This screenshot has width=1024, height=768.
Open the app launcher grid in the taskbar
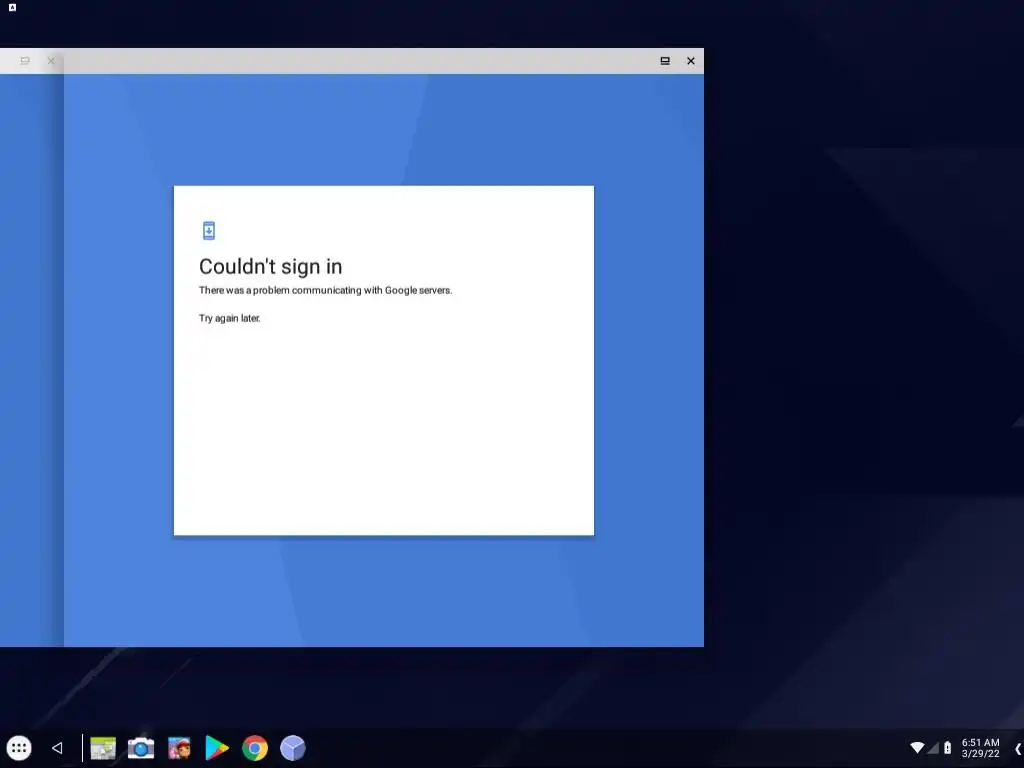tap(19, 748)
